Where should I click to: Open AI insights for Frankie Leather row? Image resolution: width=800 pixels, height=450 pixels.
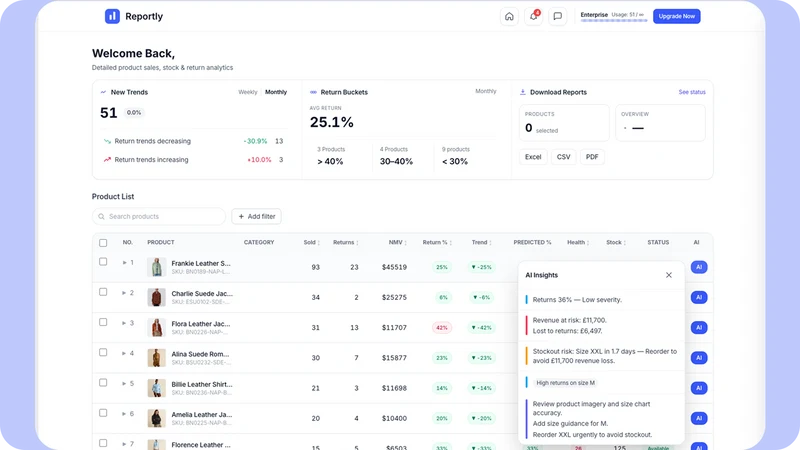coord(699,267)
